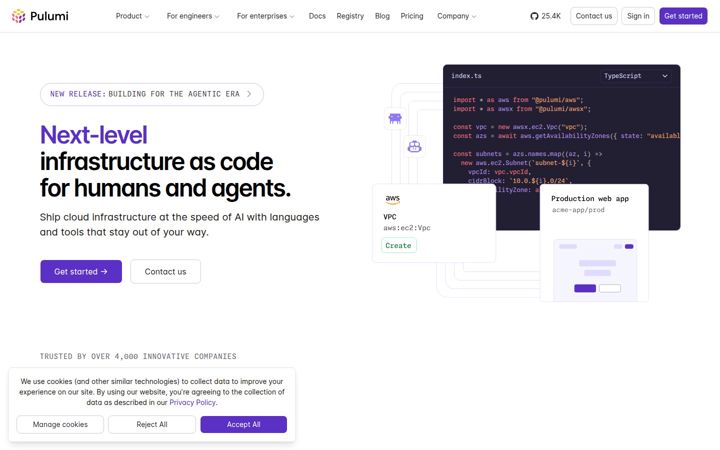Click the hero Get started button

pyautogui.click(x=81, y=271)
